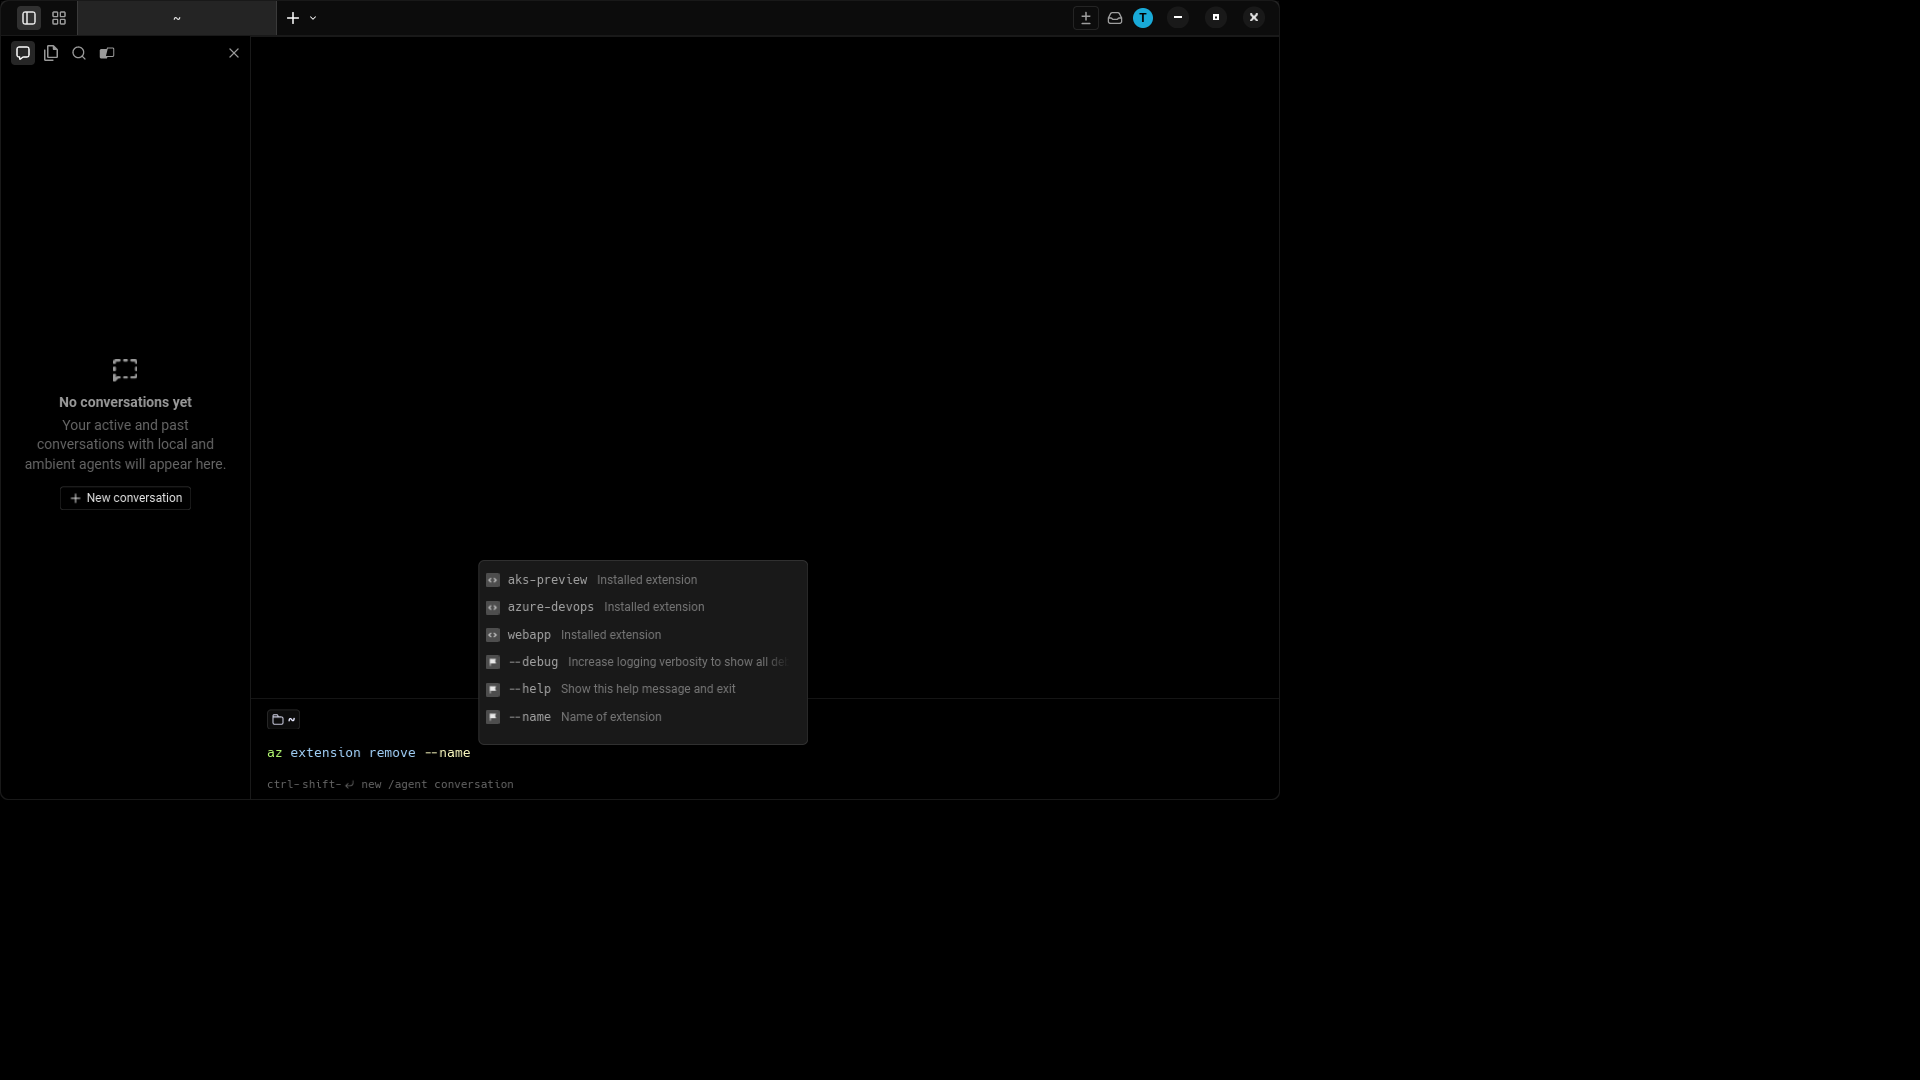
Task: Toggle the left sidebar panel icon
Action: pos(29,18)
